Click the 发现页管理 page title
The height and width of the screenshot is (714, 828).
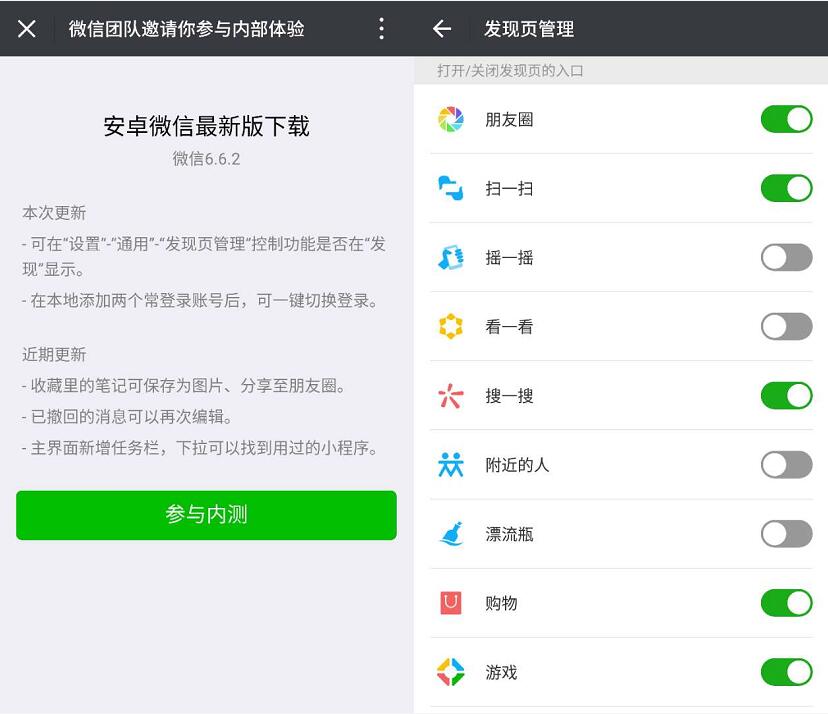(529, 29)
